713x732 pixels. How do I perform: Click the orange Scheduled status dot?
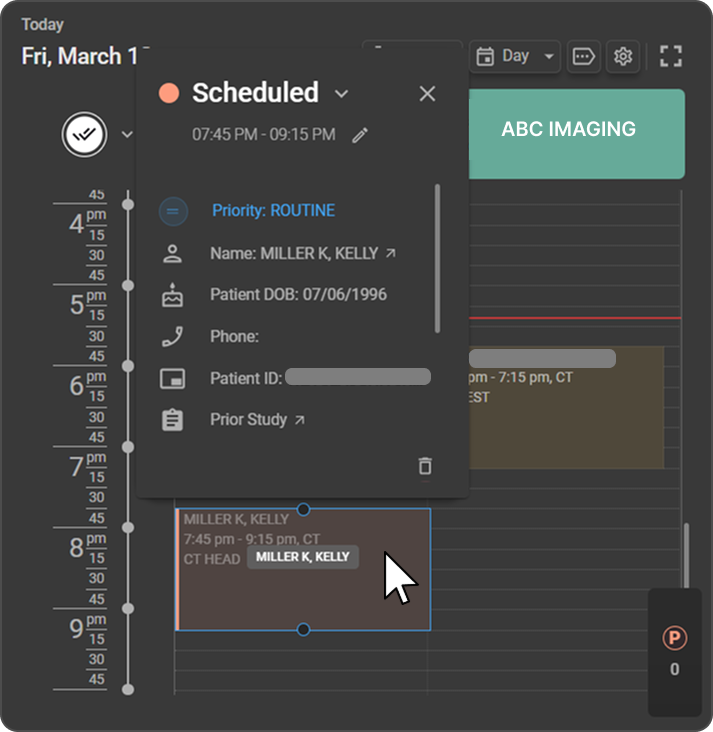pos(169,93)
